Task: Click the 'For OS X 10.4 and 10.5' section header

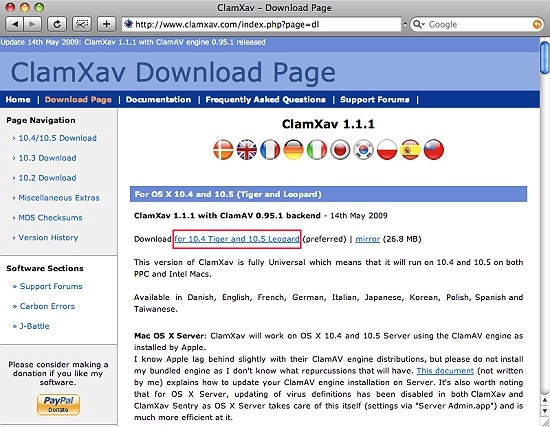Action: 328,194
